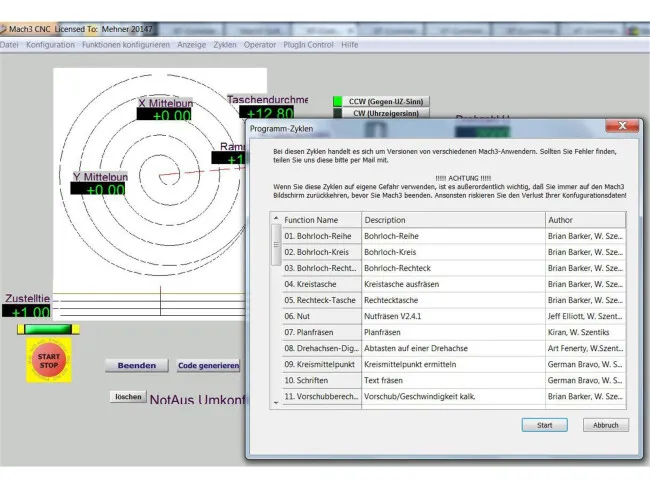
Task: Click the Code generieren button
Action: (209, 366)
